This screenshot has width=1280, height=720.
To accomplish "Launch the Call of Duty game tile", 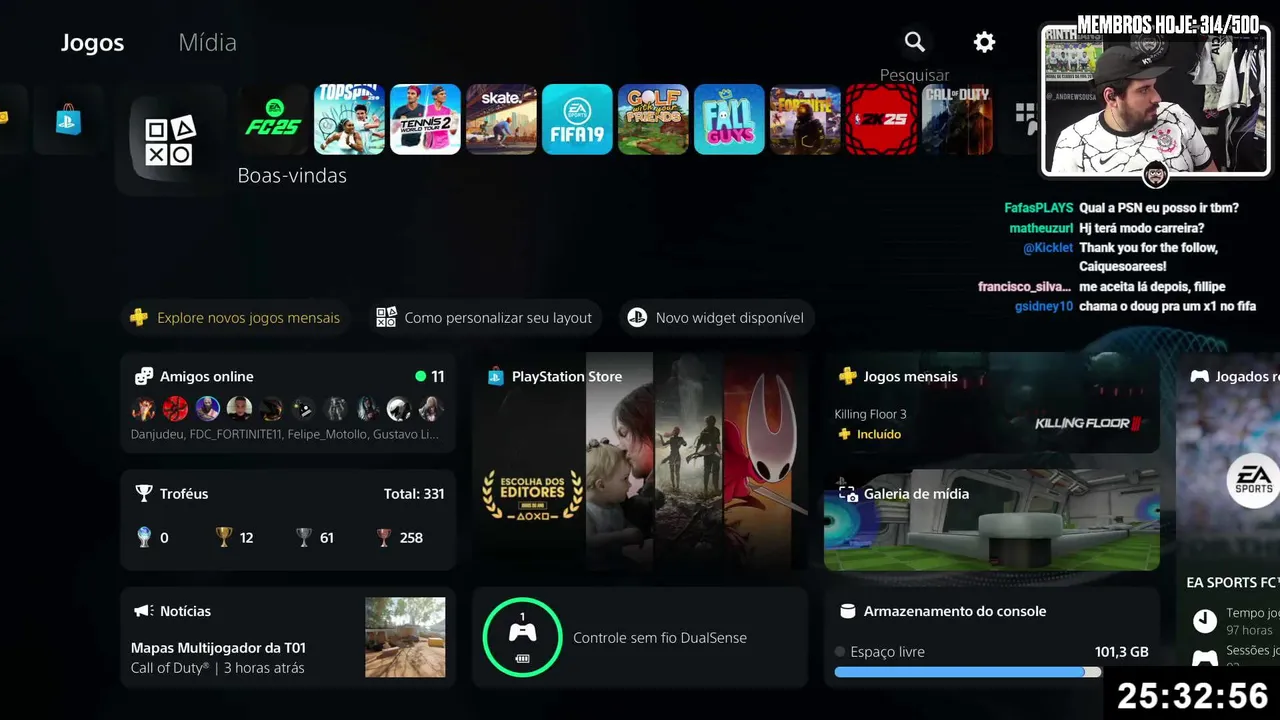I will pyautogui.click(x=957, y=119).
